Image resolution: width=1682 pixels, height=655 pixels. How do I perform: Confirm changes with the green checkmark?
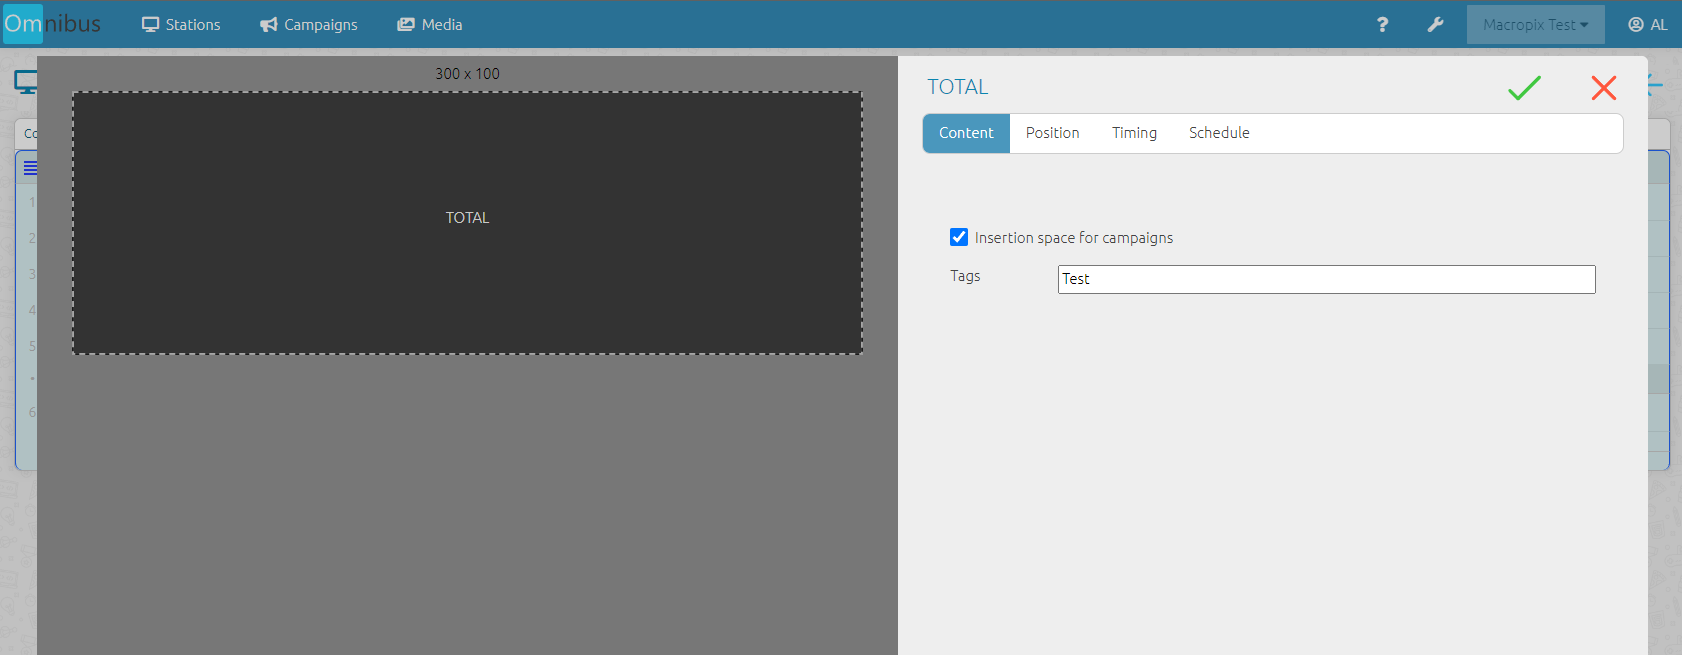point(1524,88)
